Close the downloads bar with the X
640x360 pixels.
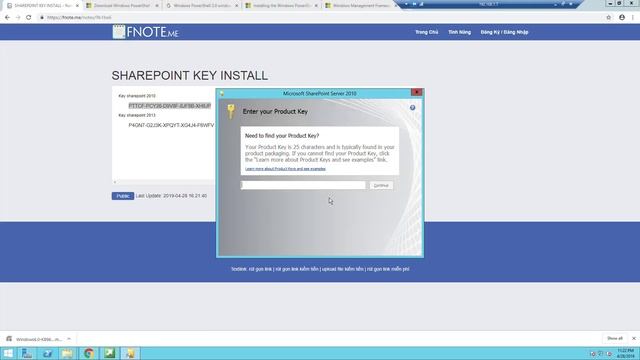point(634,338)
